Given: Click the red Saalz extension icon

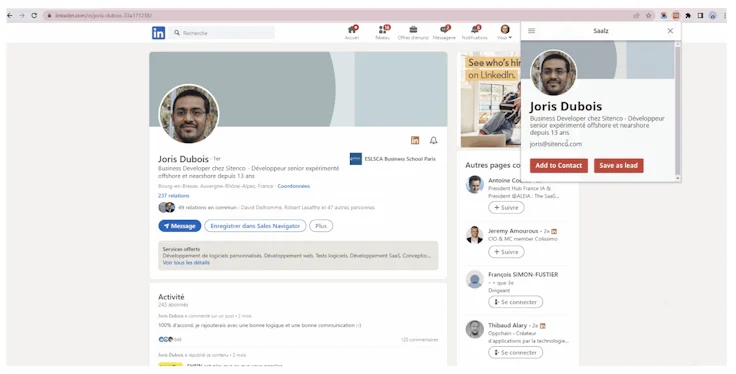Looking at the screenshot, I should click(x=676, y=15).
